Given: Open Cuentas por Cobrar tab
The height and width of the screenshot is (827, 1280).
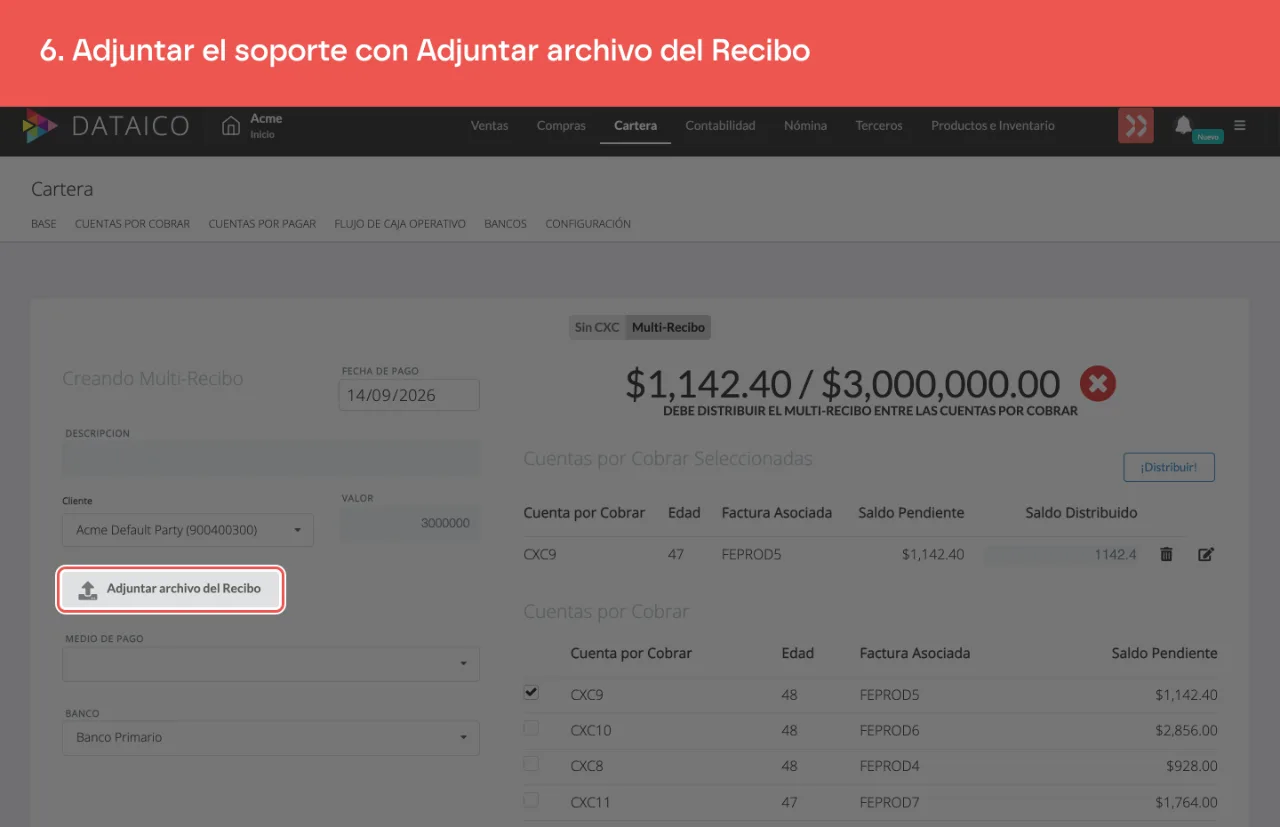Looking at the screenshot, I should pos(132,224).
